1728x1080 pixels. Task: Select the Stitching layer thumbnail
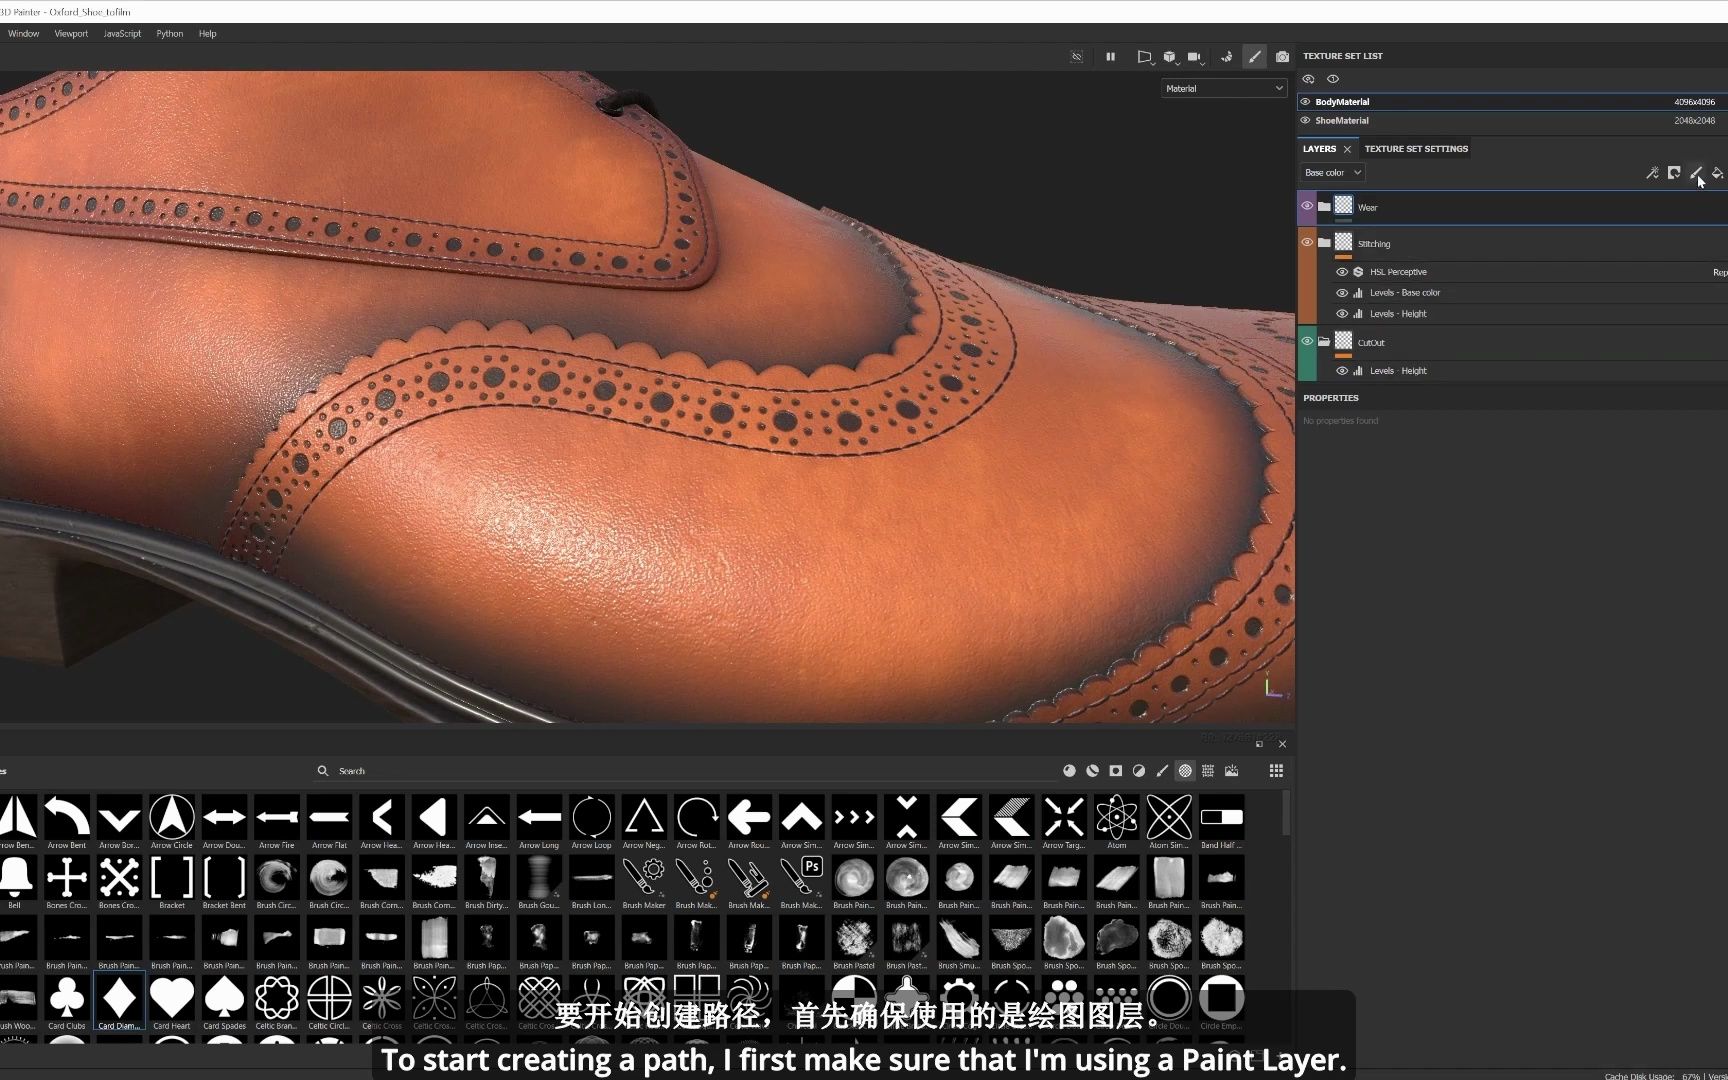(1344, 242)
